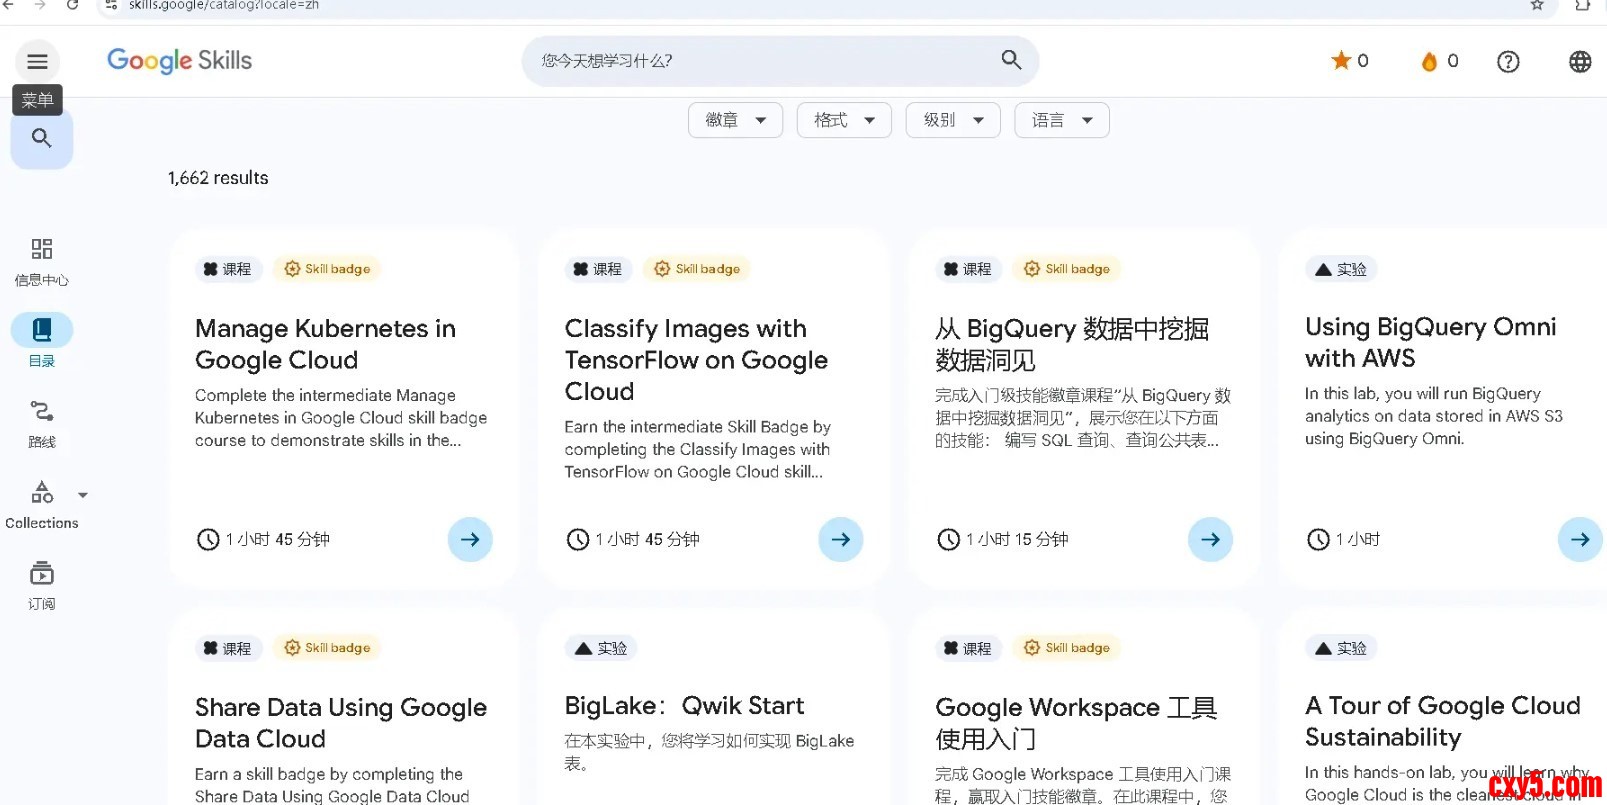Click the globe language icon

[x=1579, y=62]
